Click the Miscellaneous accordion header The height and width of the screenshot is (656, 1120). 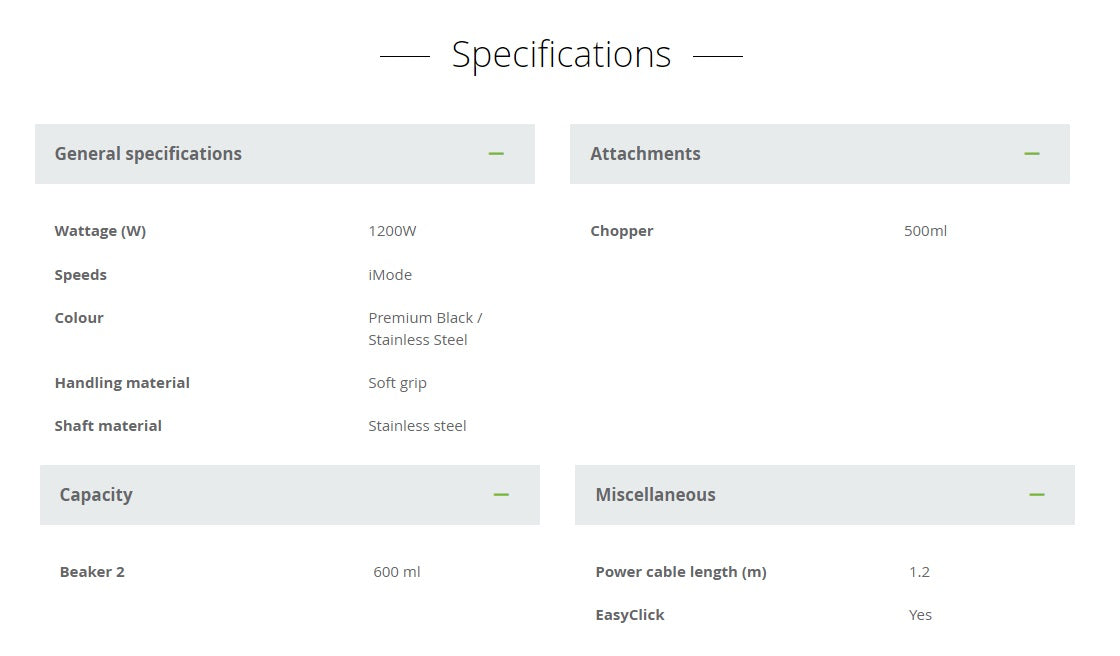(x=655, y=495)
